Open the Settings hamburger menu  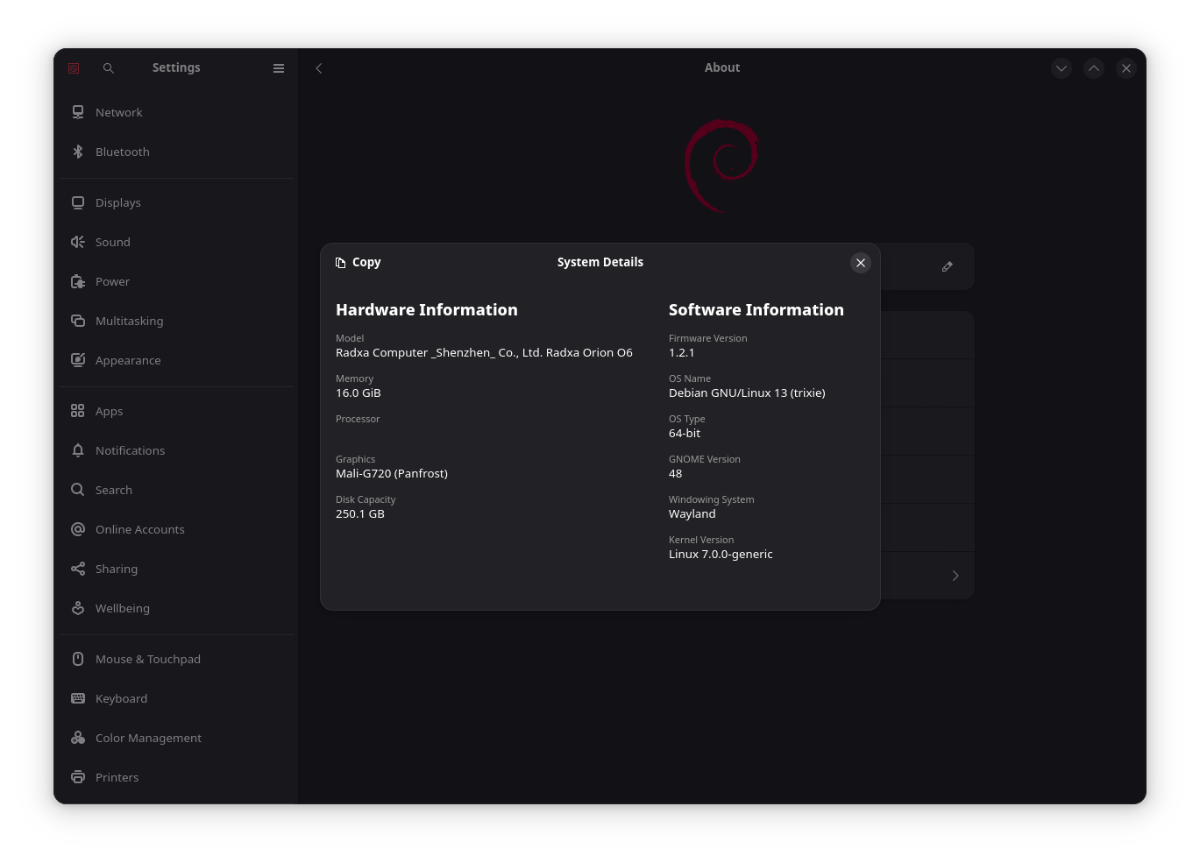point(279,68)
